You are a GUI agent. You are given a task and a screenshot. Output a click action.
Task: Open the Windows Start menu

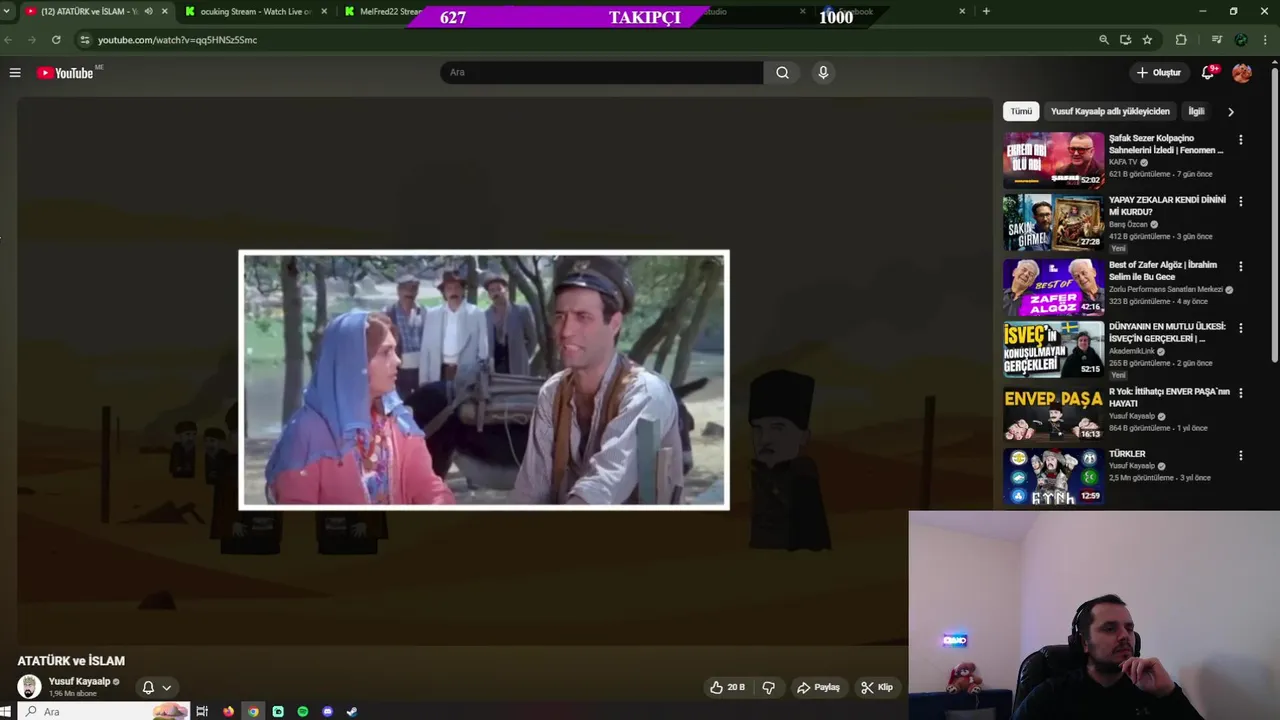coord(6,712)
